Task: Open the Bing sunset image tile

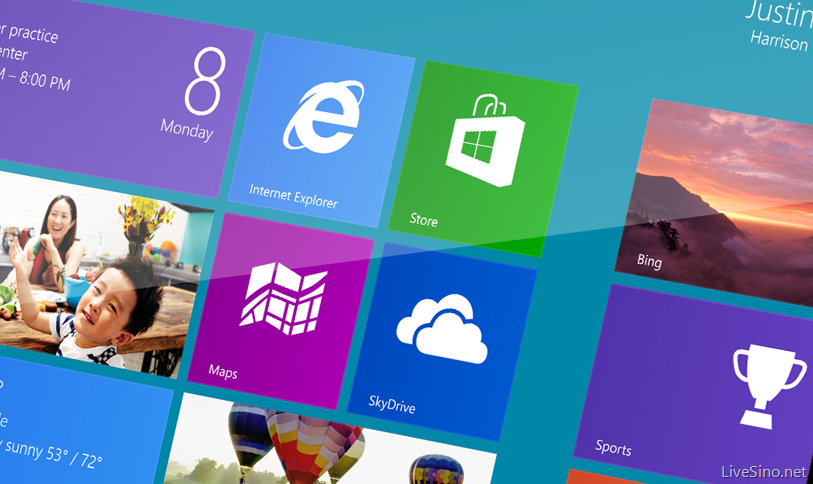Action: 716,202
